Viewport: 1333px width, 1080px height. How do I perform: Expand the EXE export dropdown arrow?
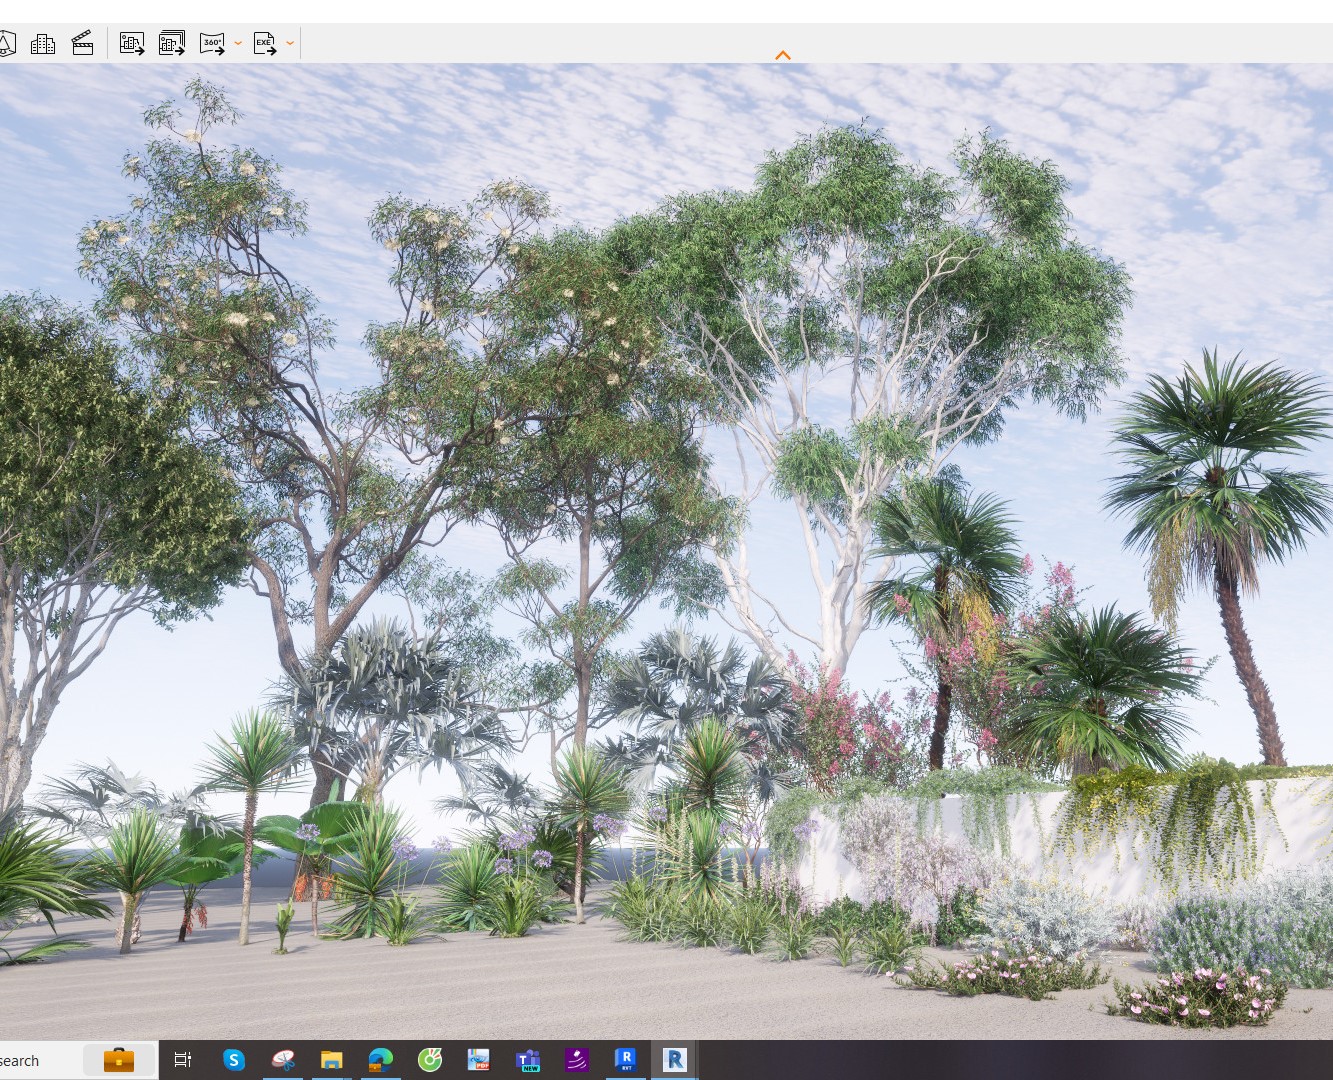tap(290, 44)
